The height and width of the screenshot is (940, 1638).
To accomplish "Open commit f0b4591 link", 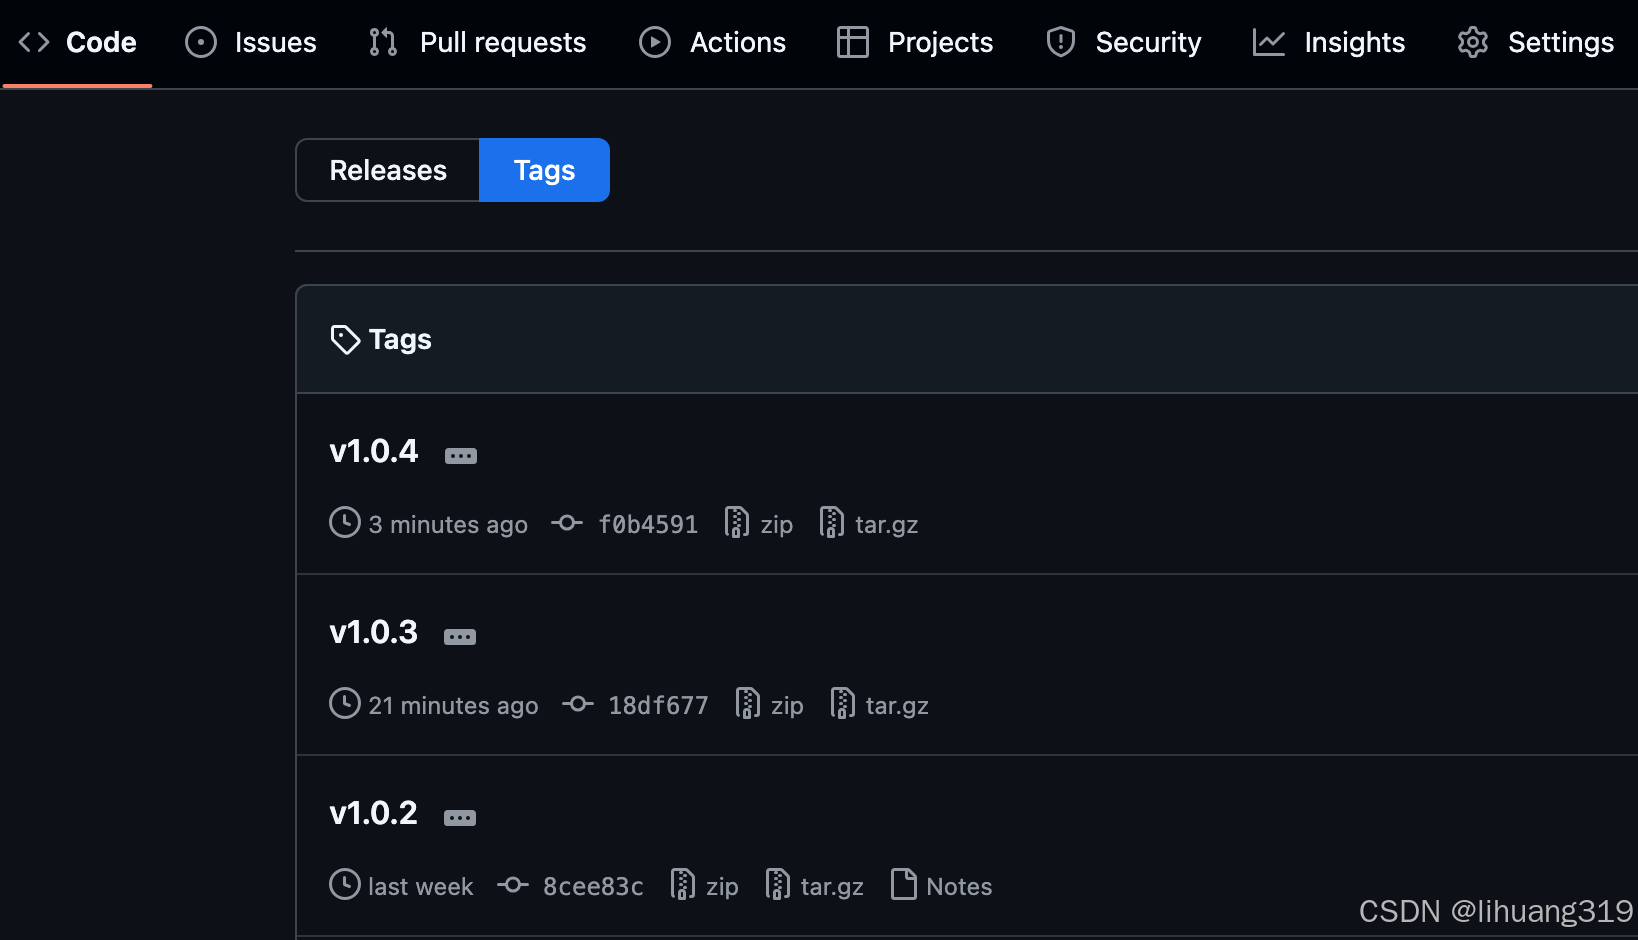I will click(648, 523).
